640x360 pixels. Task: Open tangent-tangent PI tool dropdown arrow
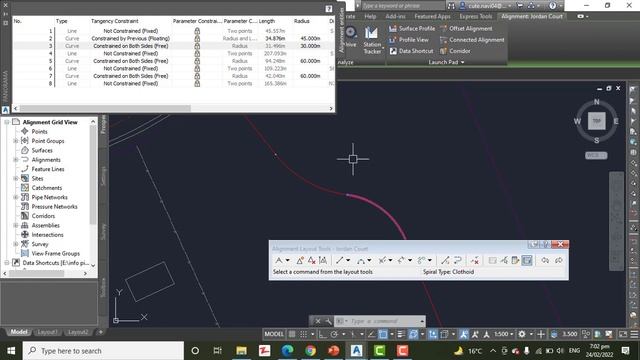click(288, 260)
